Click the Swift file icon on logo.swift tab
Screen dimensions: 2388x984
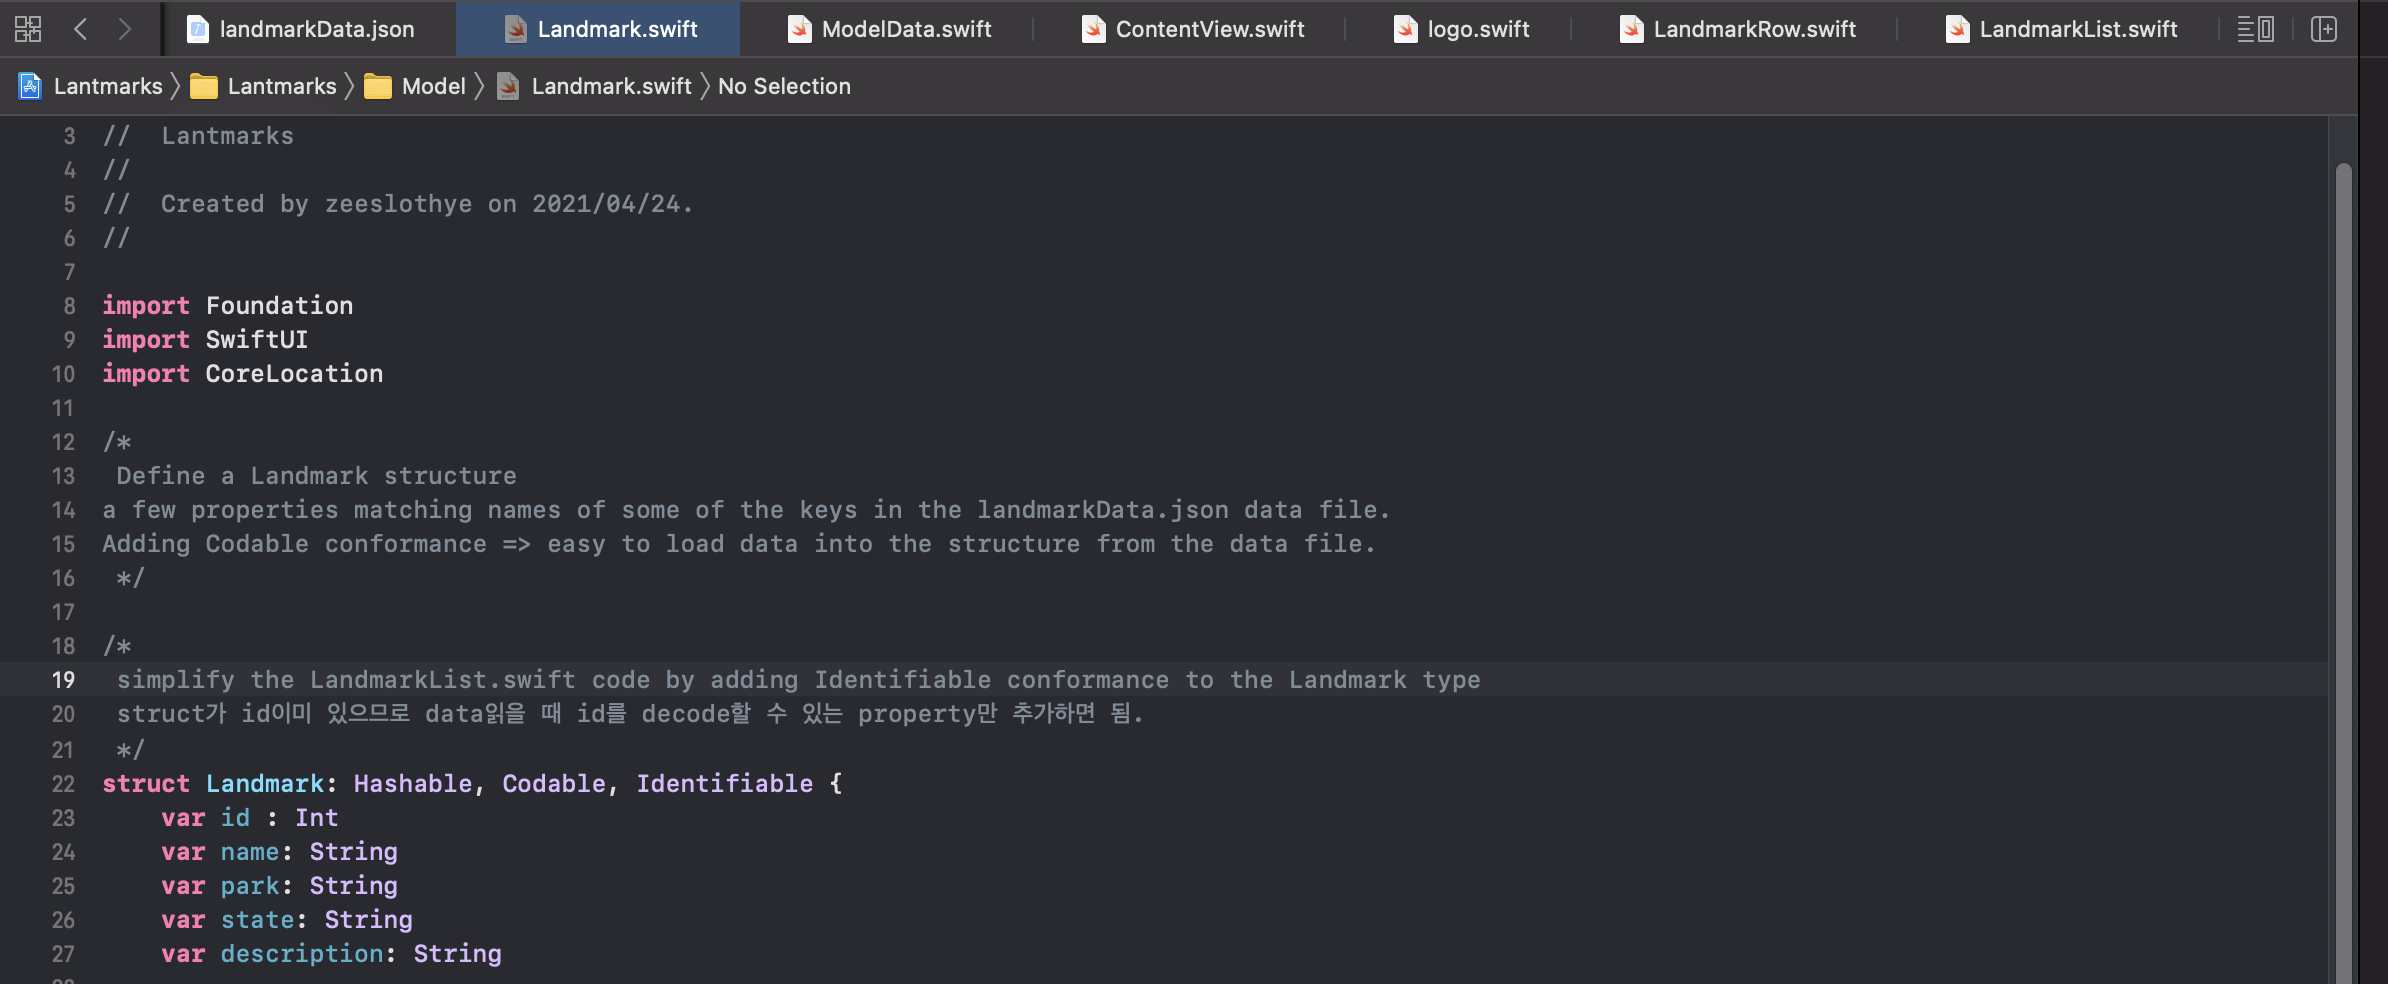pyautogui.click(x=1406, y=29)
